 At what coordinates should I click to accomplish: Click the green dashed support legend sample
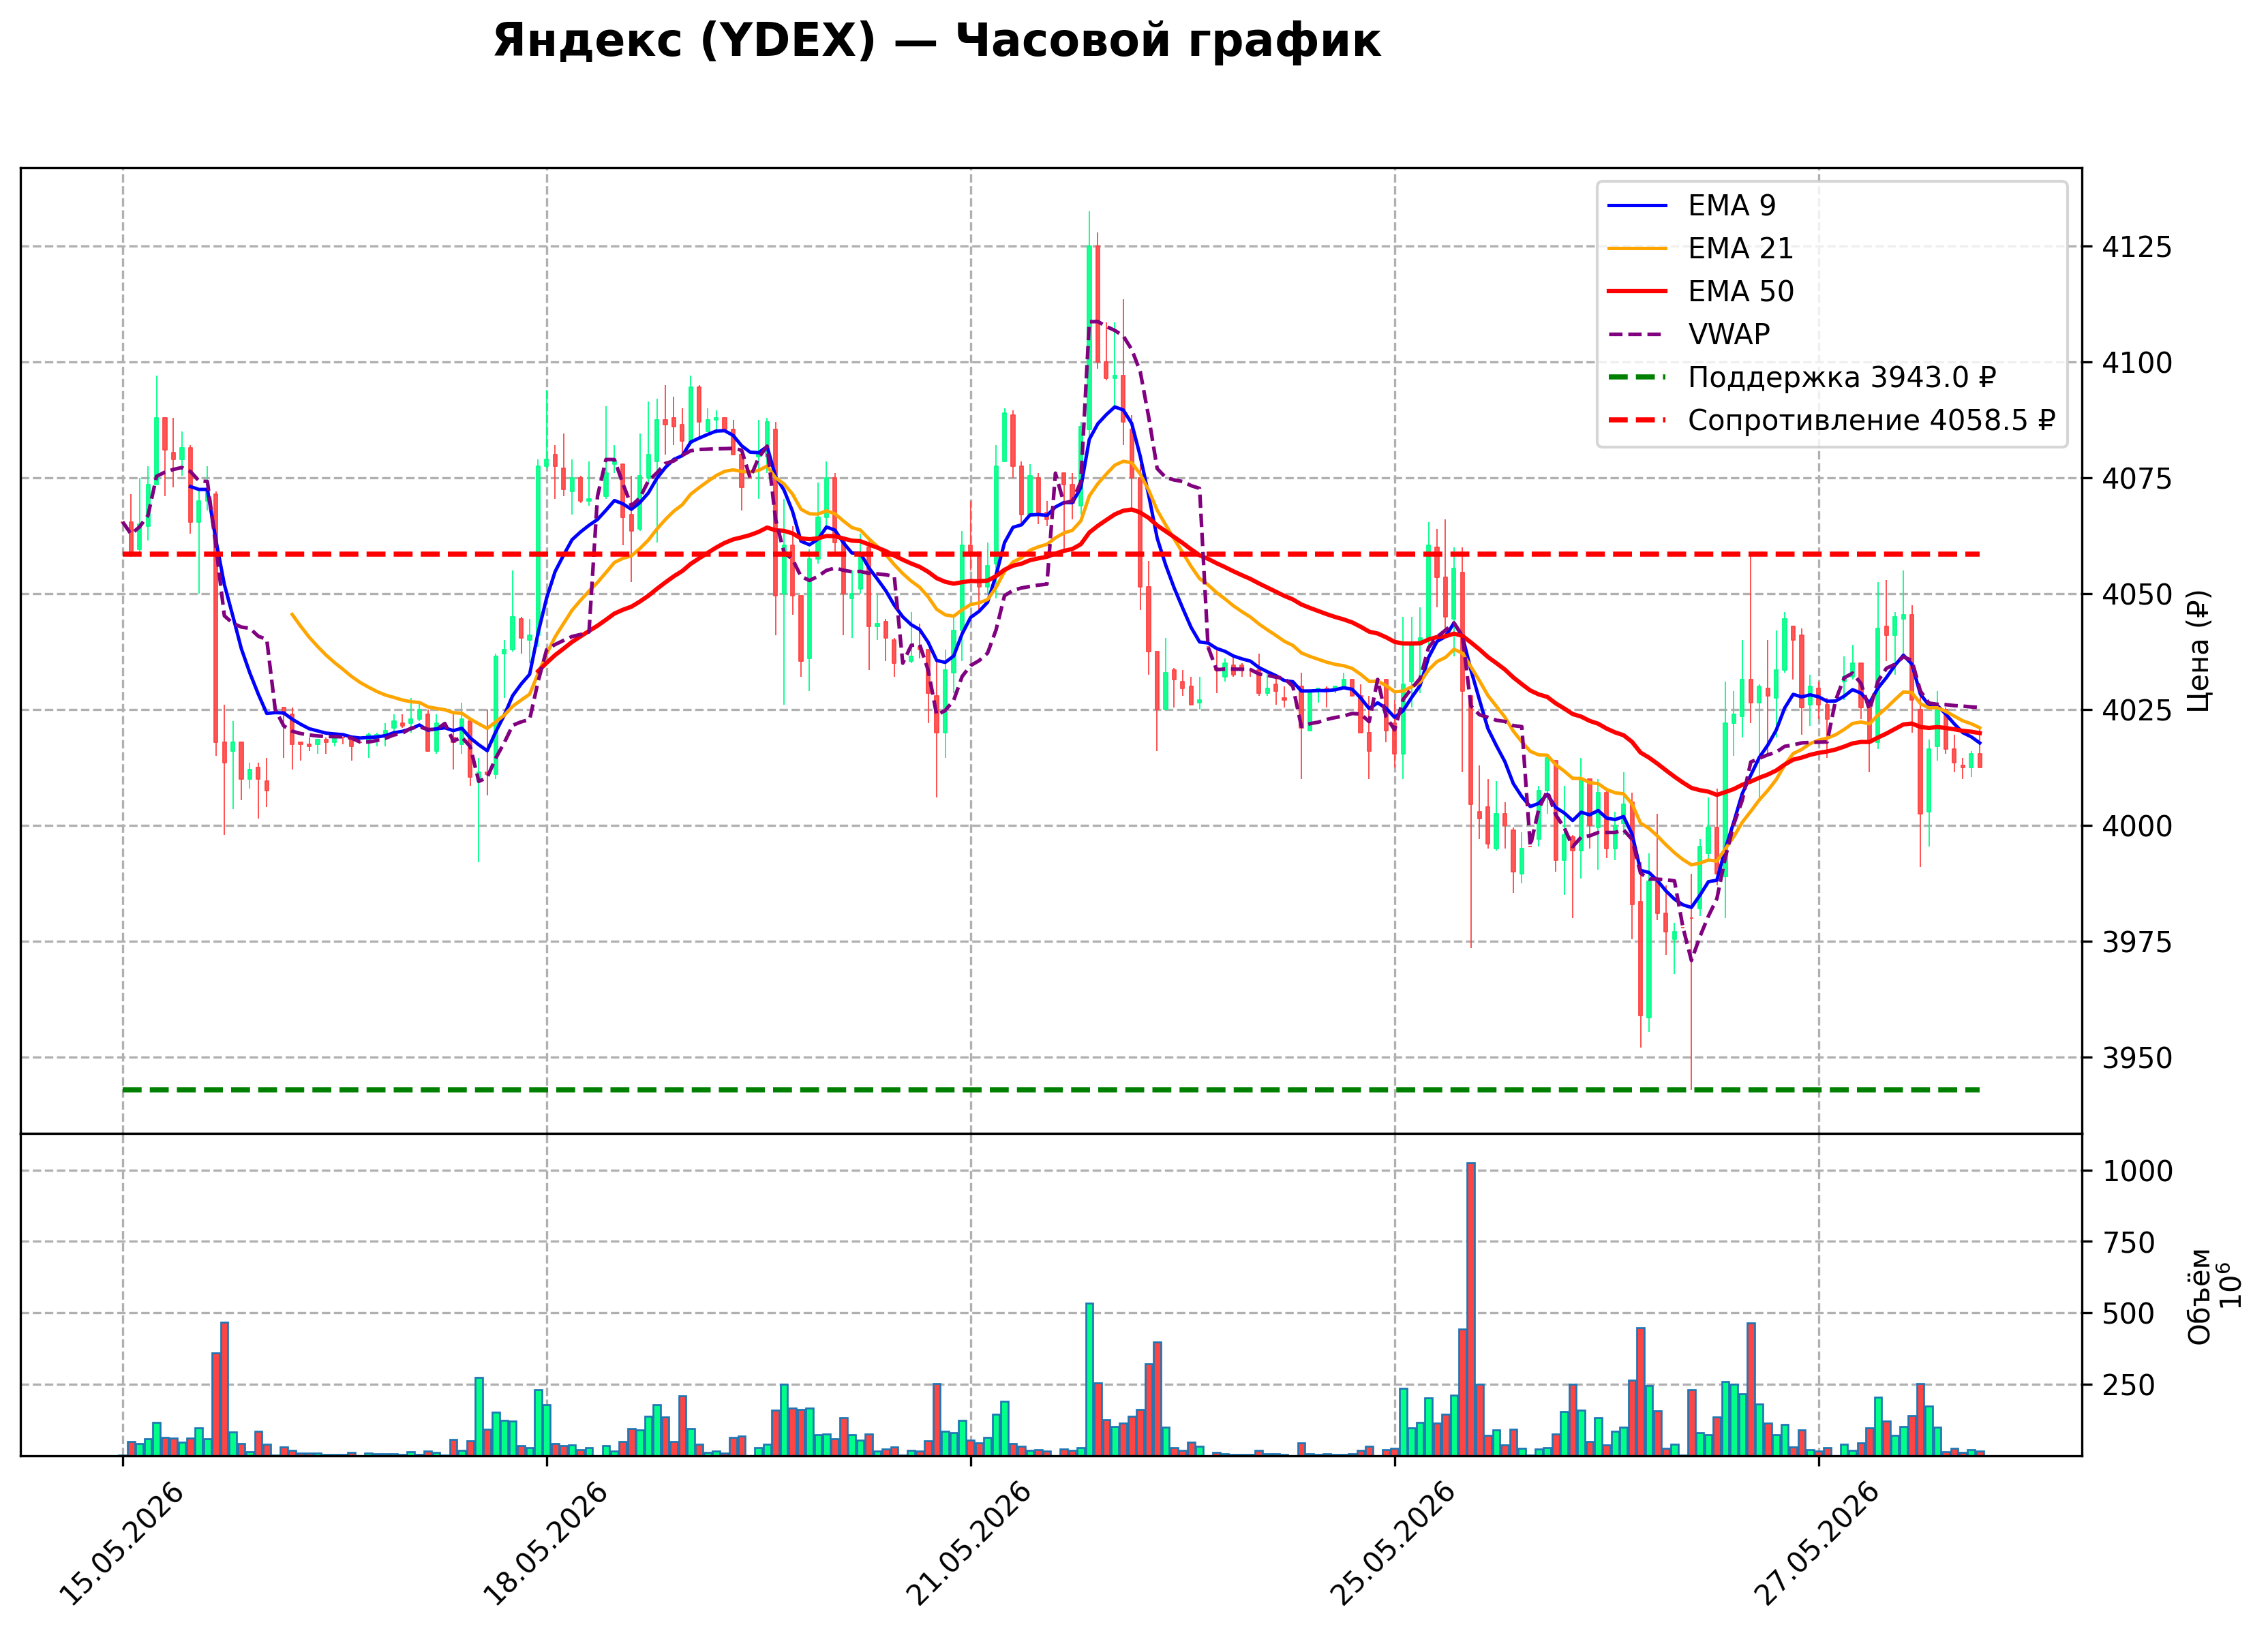[1637, 378]
